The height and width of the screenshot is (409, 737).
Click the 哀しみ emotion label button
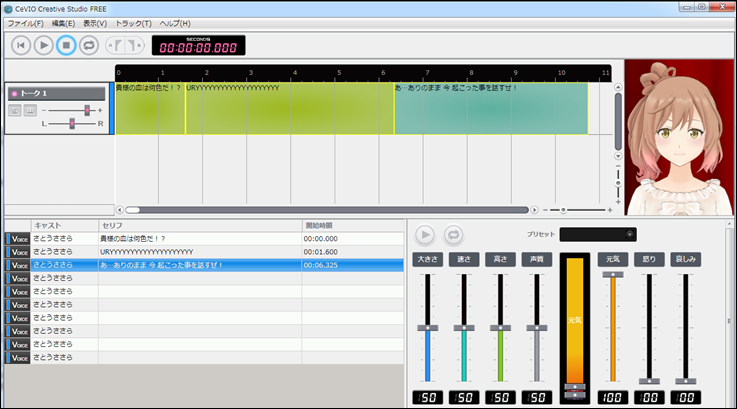686,260
